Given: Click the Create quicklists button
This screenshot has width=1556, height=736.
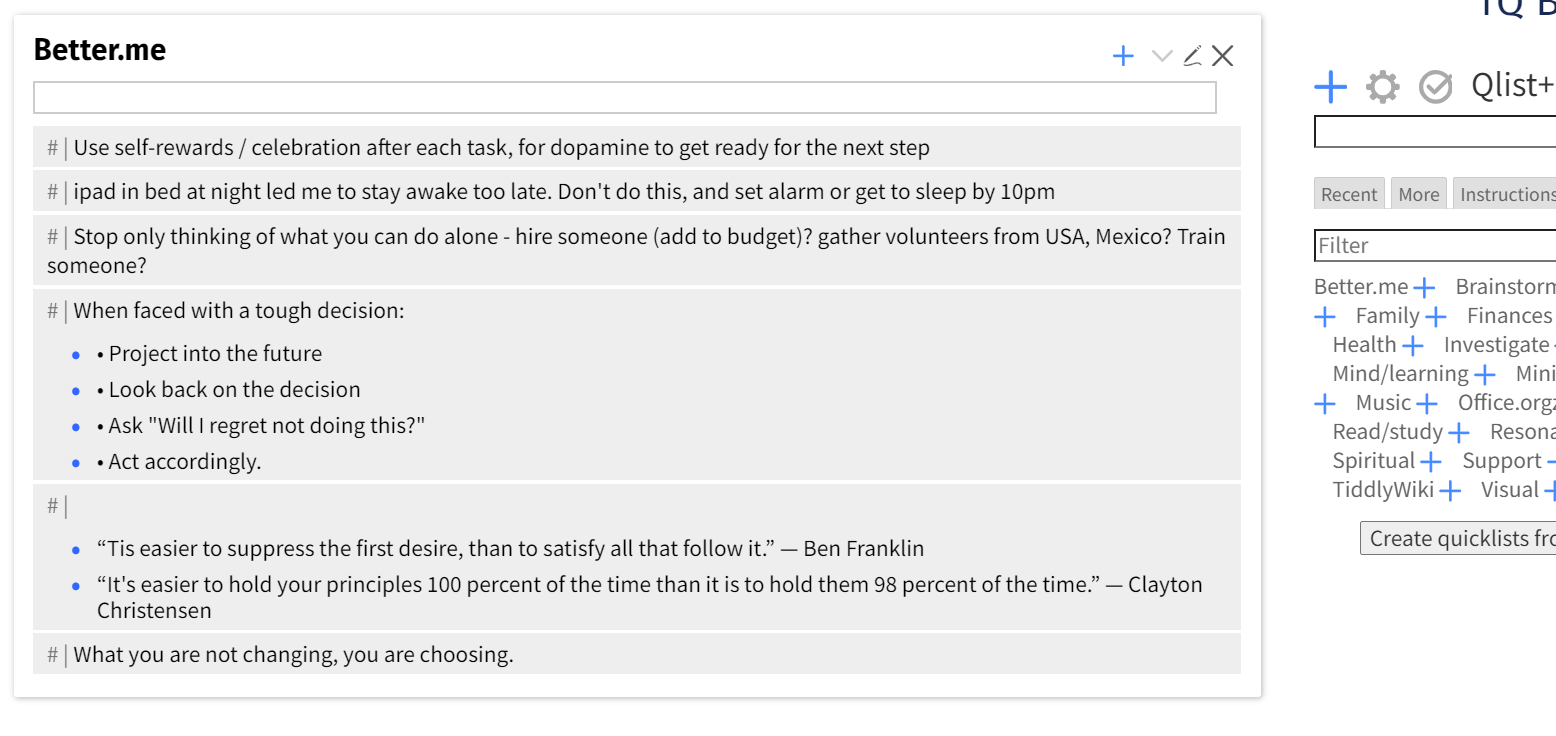Looking at the screenshot, I should pyautogui.click(x=1460, y=539).
